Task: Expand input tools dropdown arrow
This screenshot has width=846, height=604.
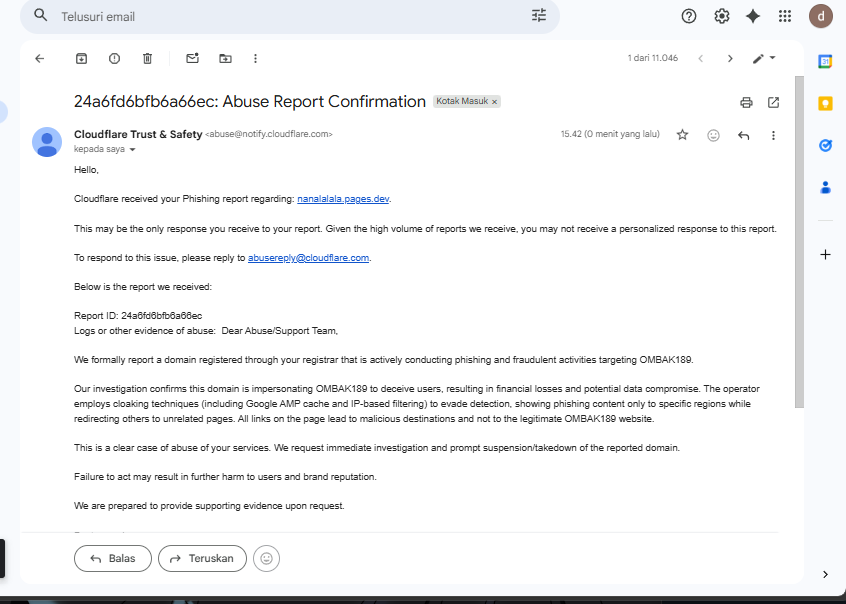Action: 773,58
